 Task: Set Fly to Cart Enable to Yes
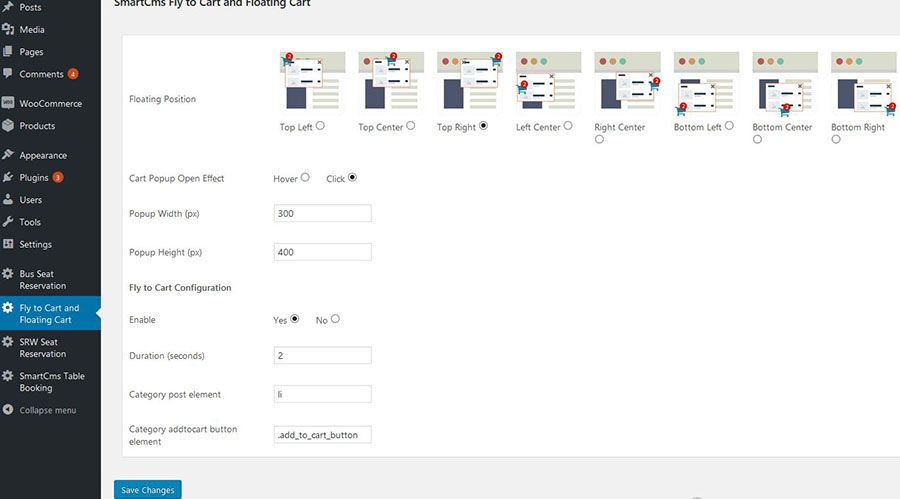pyautogui.click(x=294, y=319)
